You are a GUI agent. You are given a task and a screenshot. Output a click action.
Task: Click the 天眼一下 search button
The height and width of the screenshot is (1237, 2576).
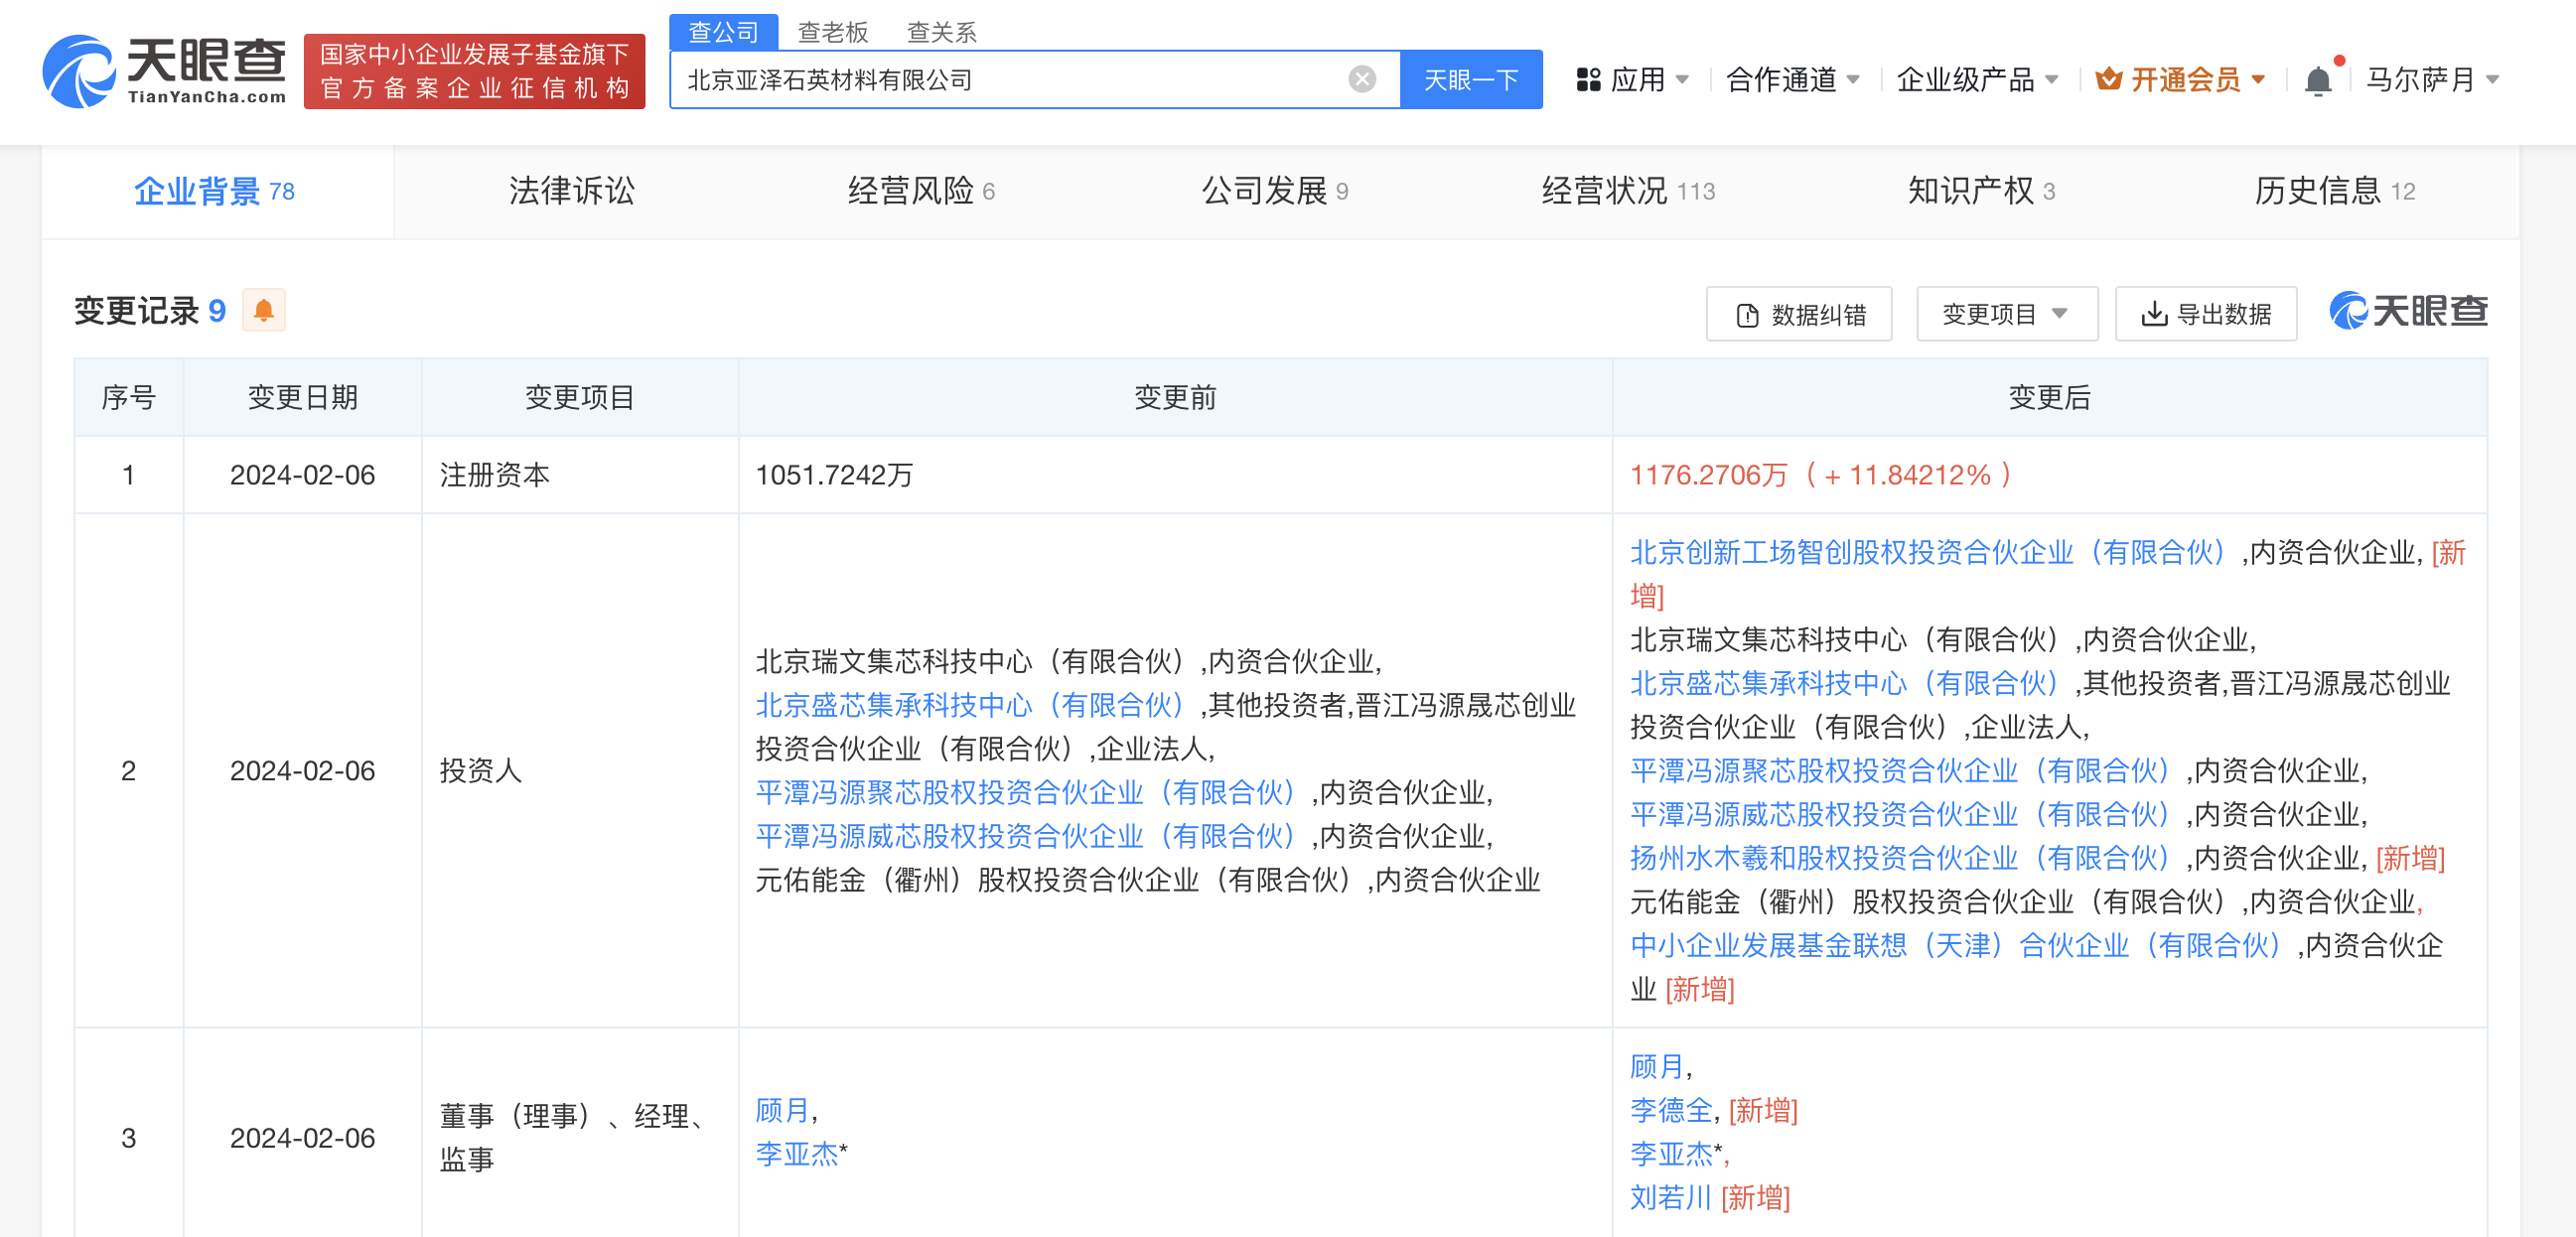(x=1470, y=79)
